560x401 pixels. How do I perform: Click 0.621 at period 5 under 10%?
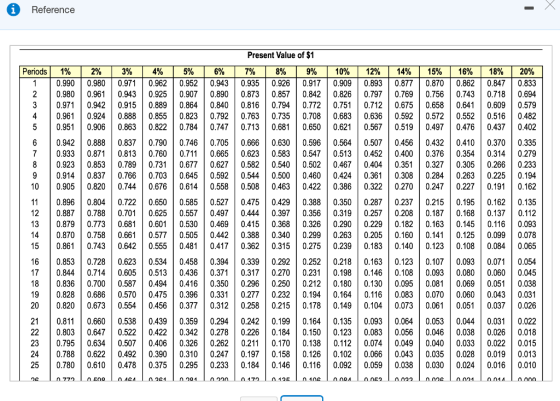[342, 127]
